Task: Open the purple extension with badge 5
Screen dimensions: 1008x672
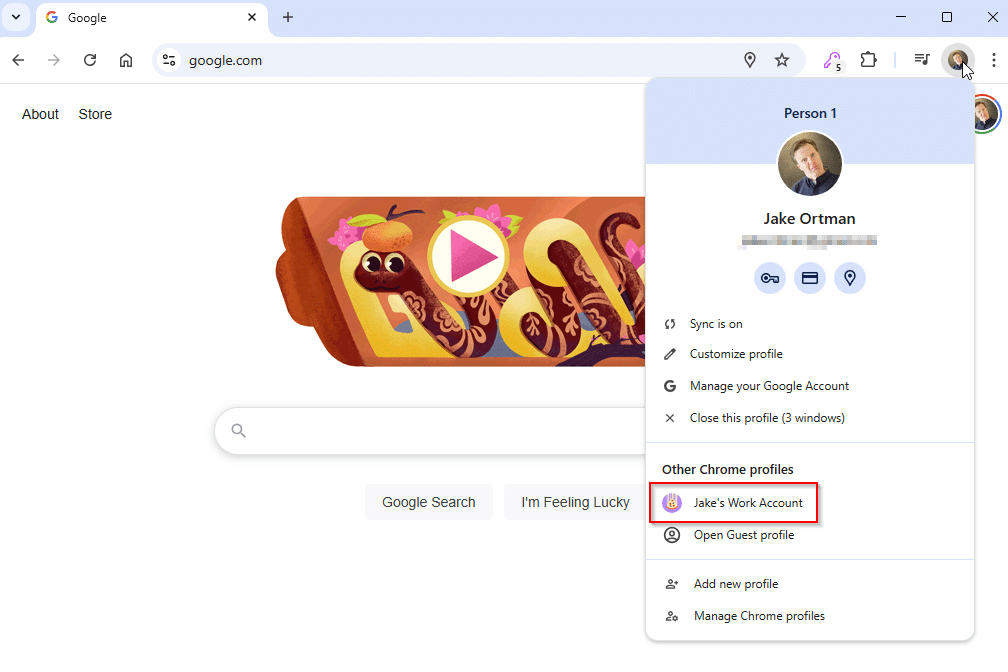Action: pos(832,61)
